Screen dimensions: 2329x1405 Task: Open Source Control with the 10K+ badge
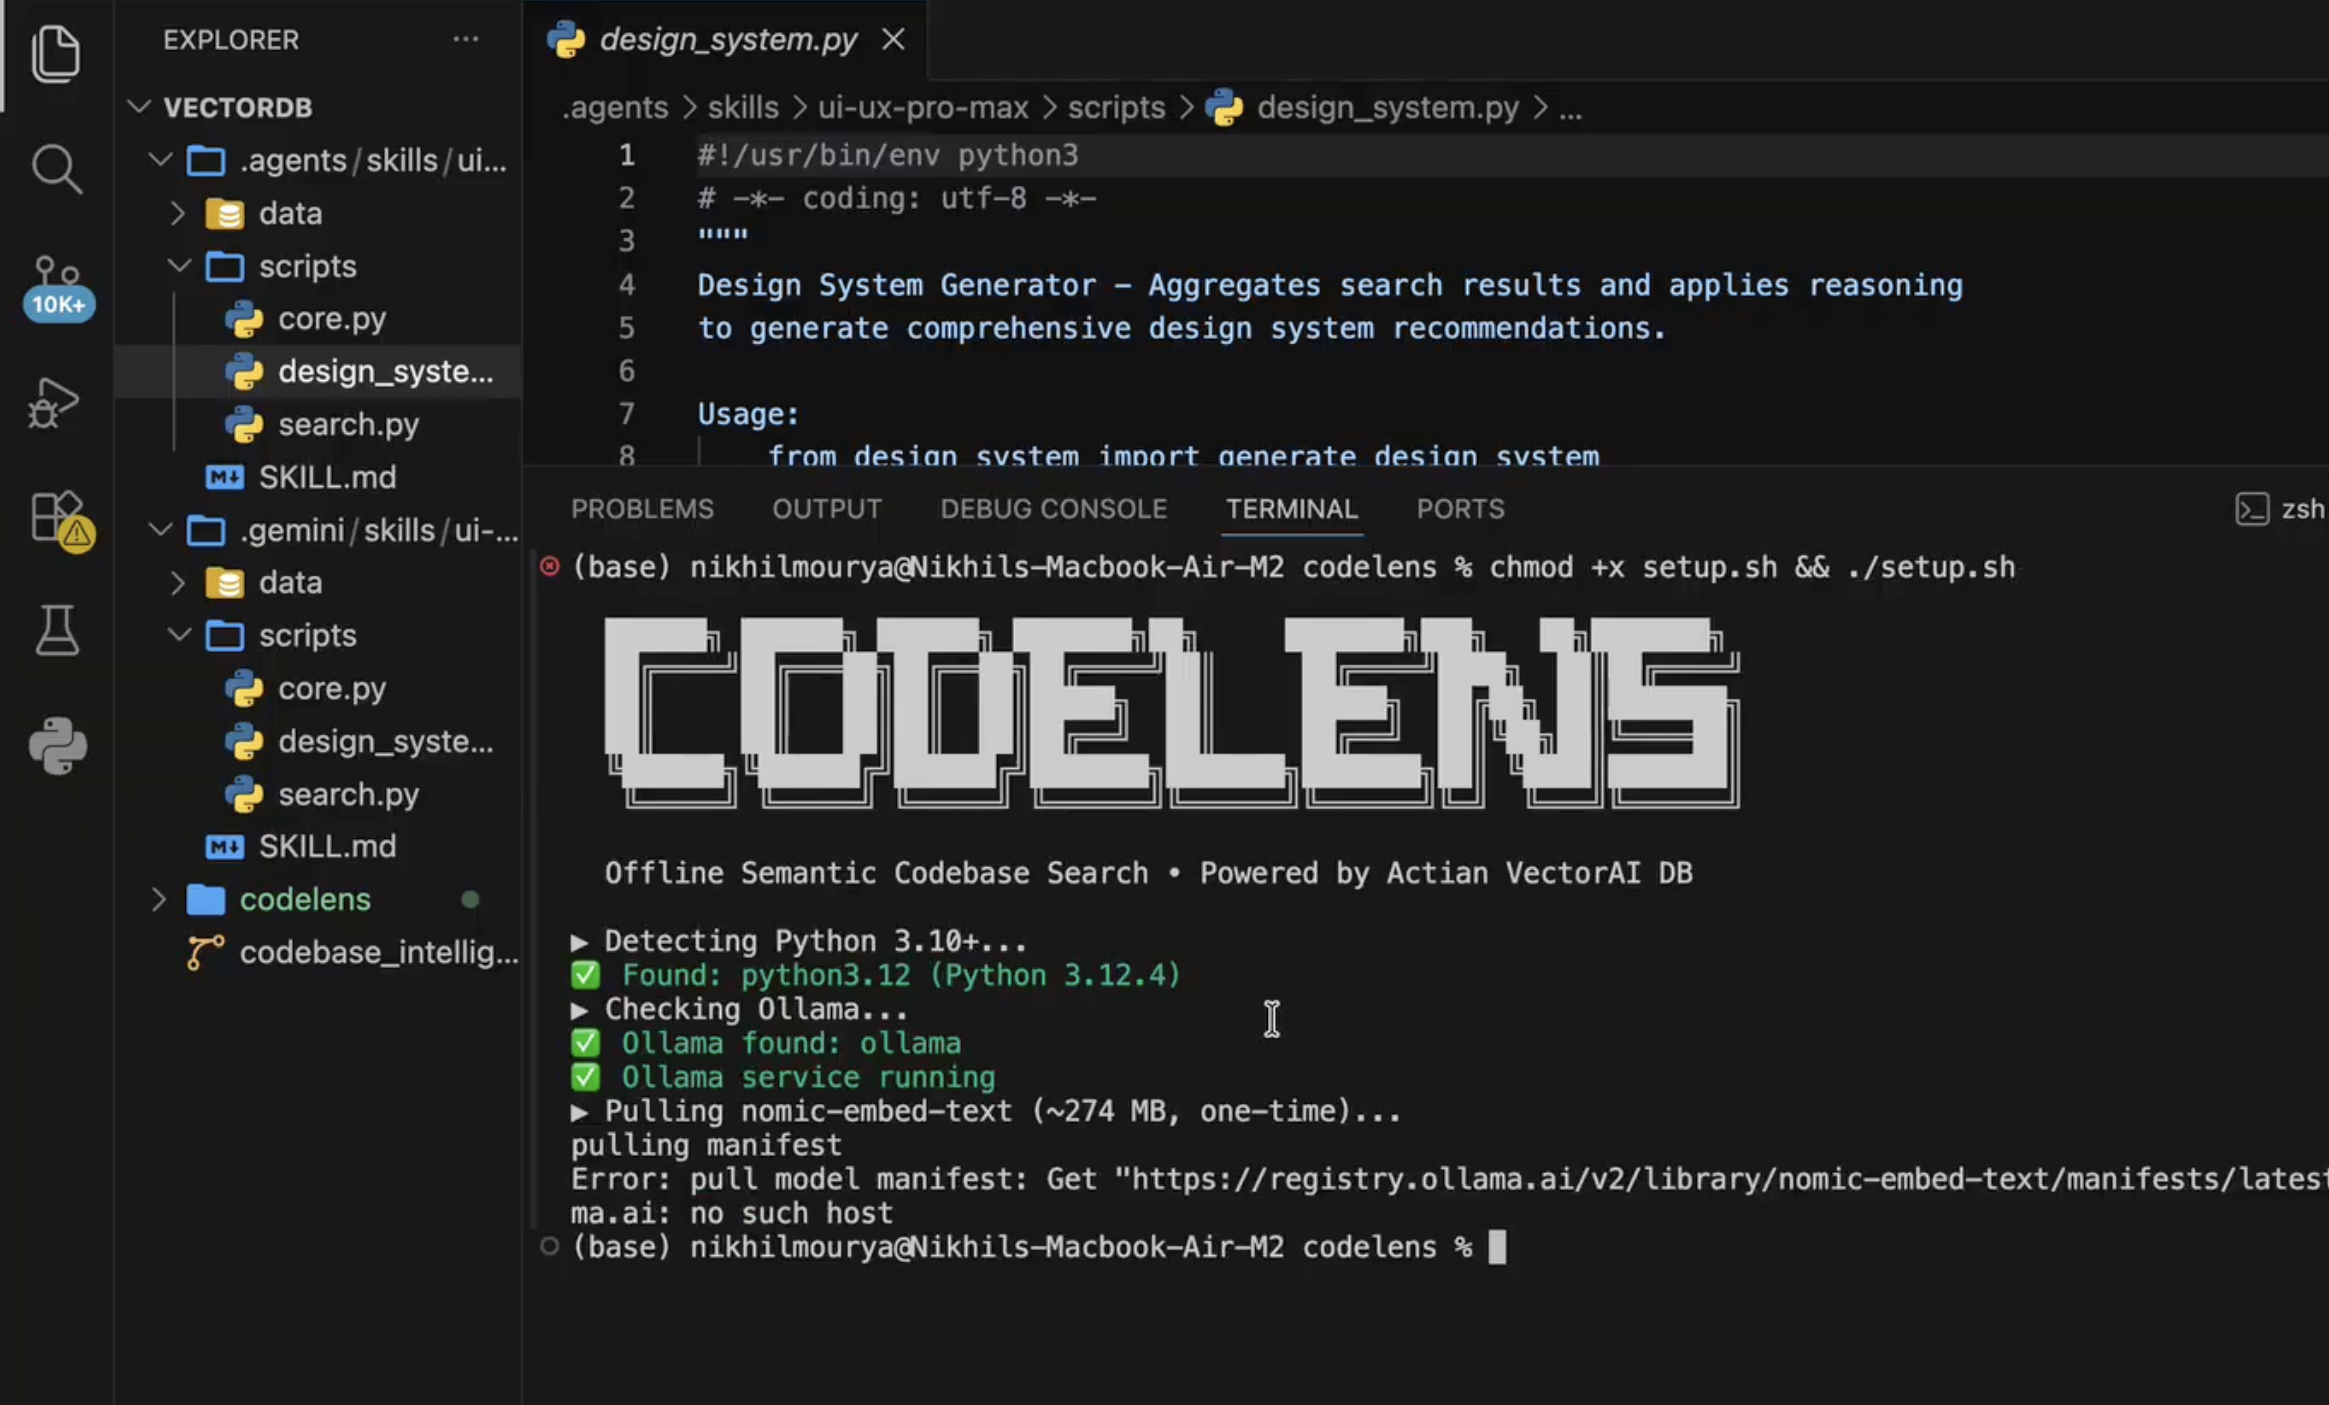(58, 287)
